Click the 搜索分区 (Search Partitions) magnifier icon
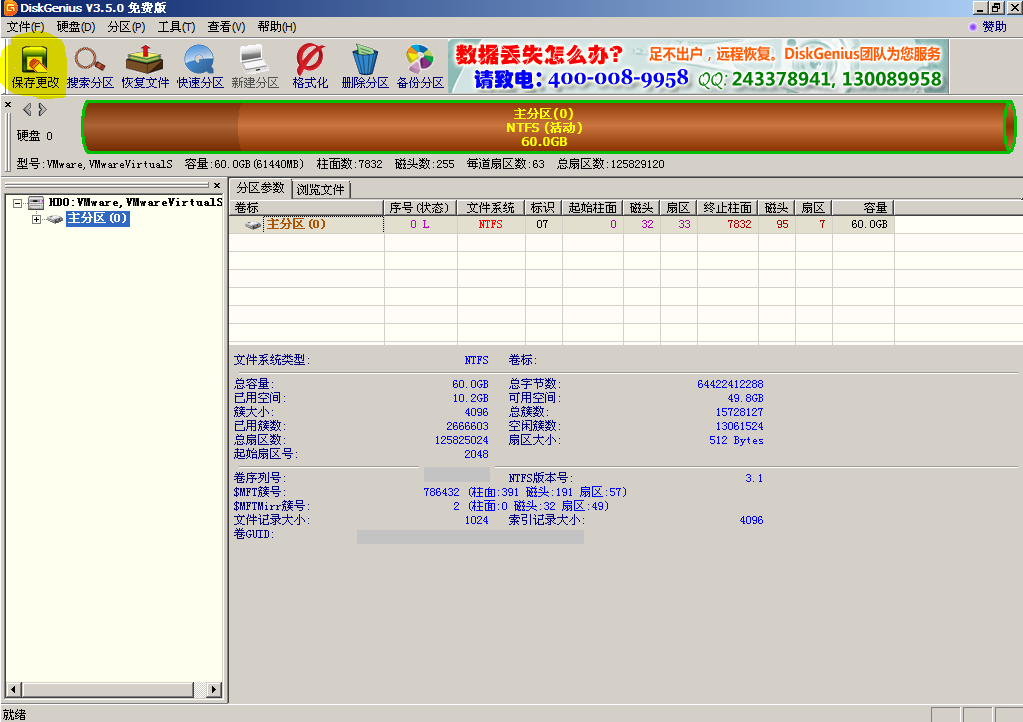The height and width of the screenshot is (722, 1023). pos(90,66)
